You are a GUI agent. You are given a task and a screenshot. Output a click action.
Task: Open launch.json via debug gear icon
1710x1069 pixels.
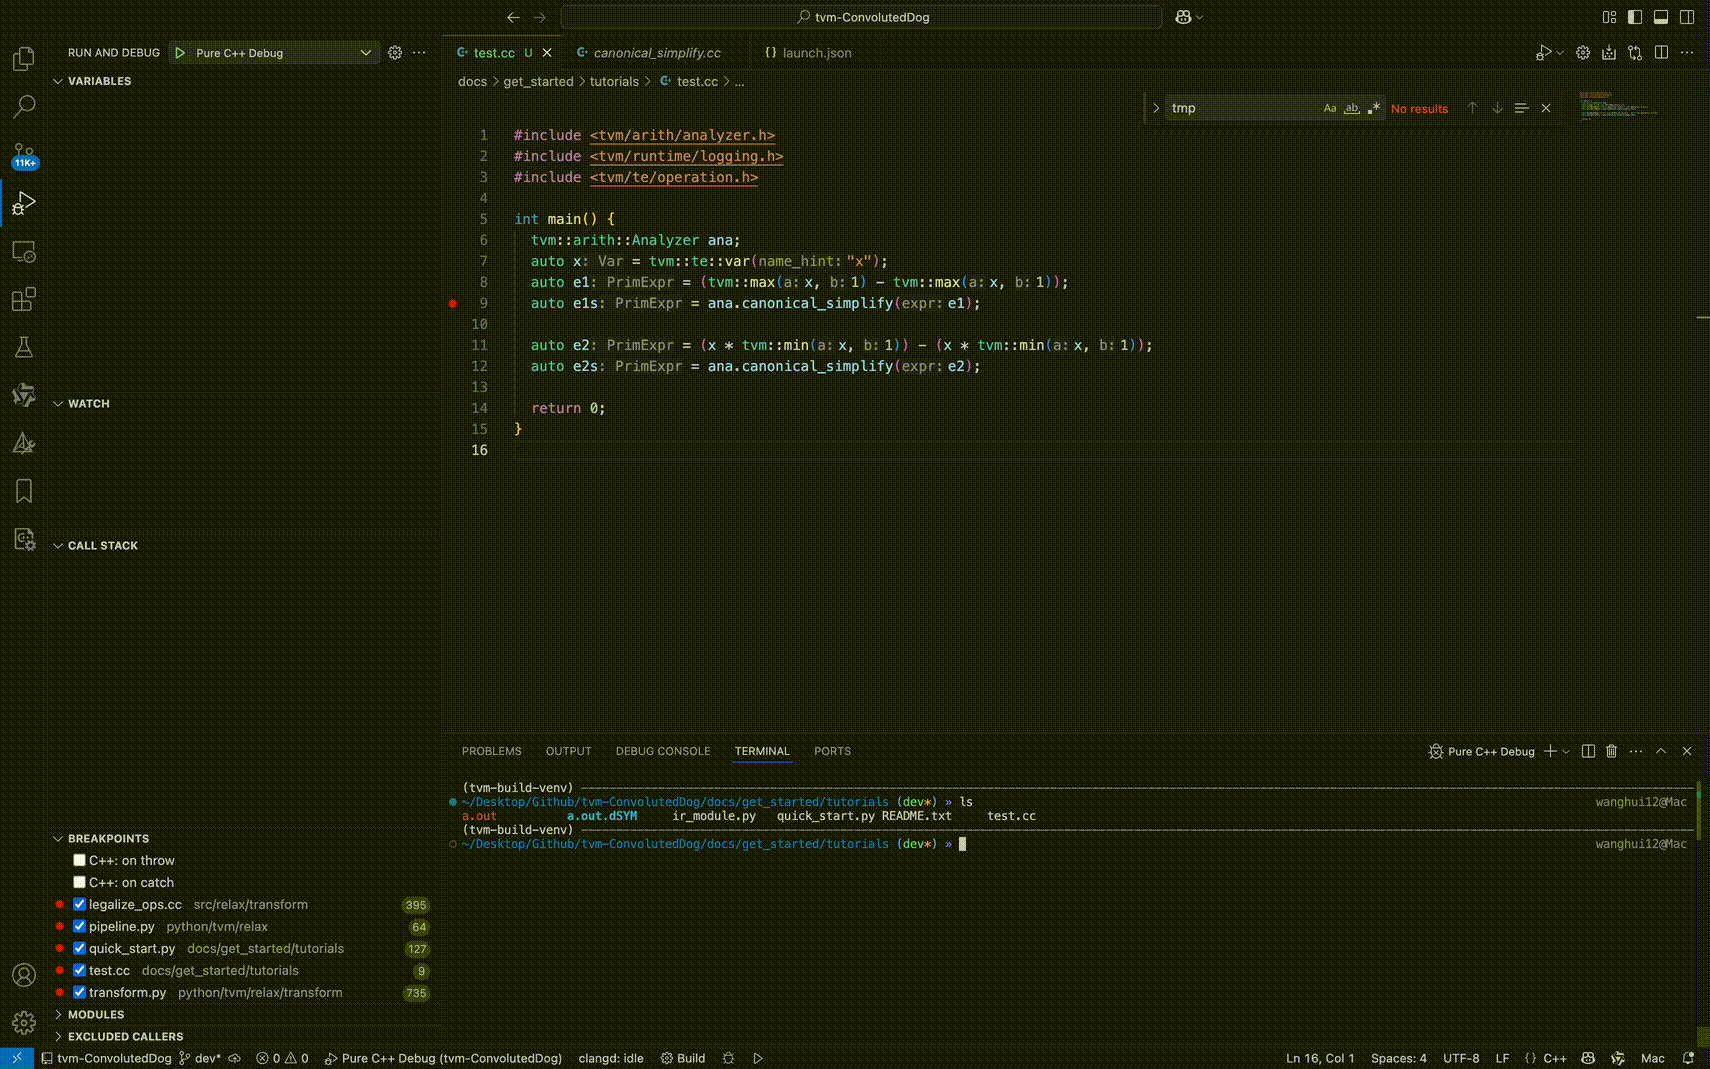(395, 53)
